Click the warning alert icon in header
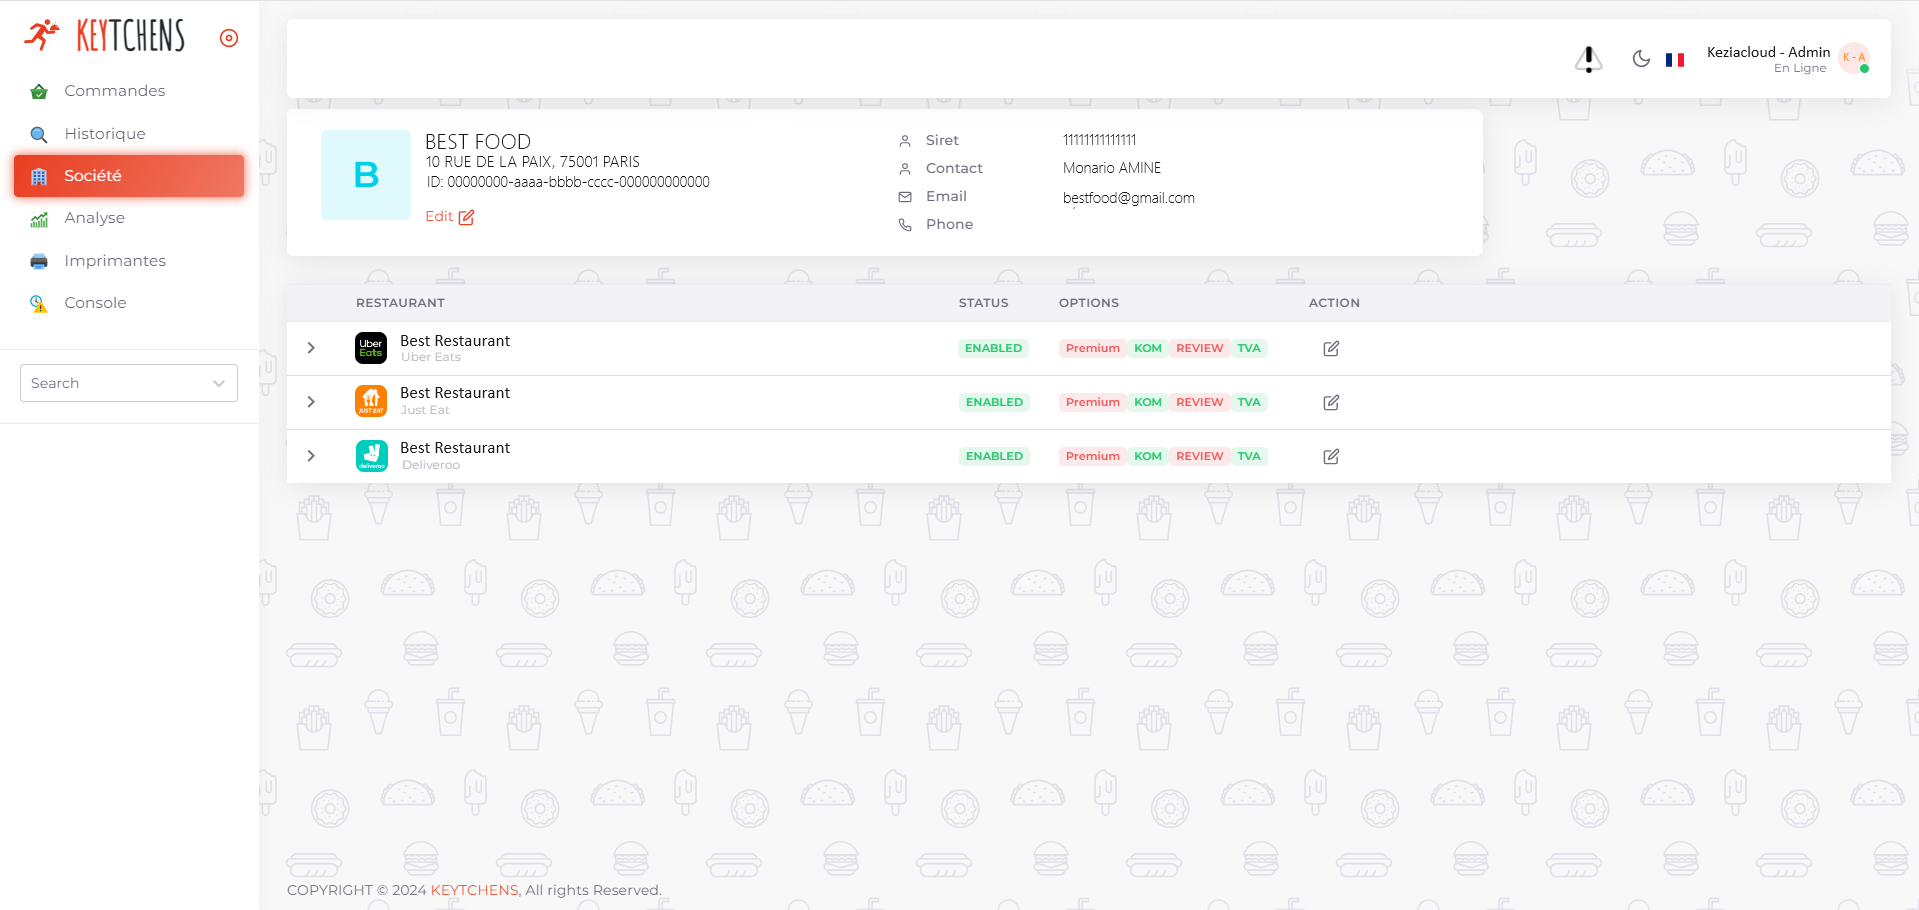The width and height of the screenshot is (1919, 910). tap(1588, 60)
